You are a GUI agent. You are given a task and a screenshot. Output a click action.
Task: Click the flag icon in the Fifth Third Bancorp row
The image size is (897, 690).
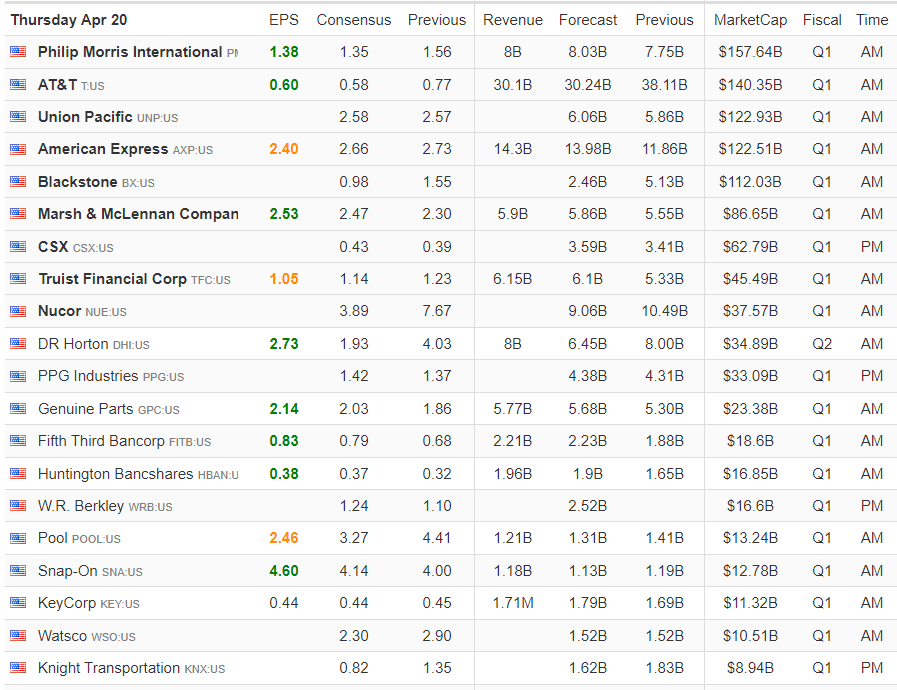18,441
